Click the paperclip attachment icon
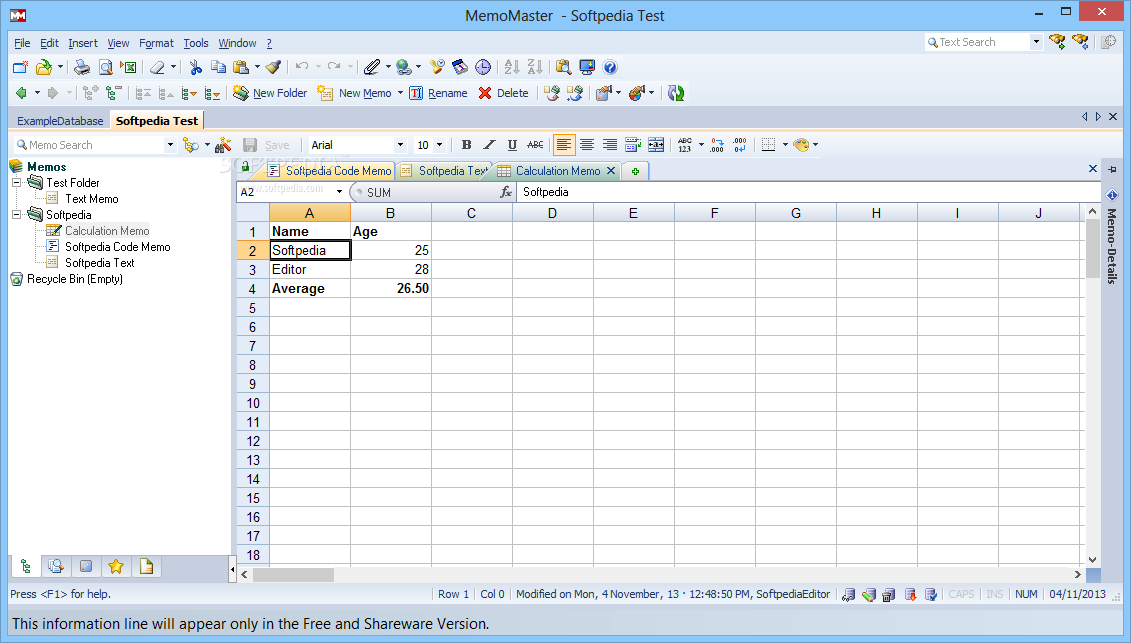The height and width of the screenshot is (643, 1131). point(371,67)
